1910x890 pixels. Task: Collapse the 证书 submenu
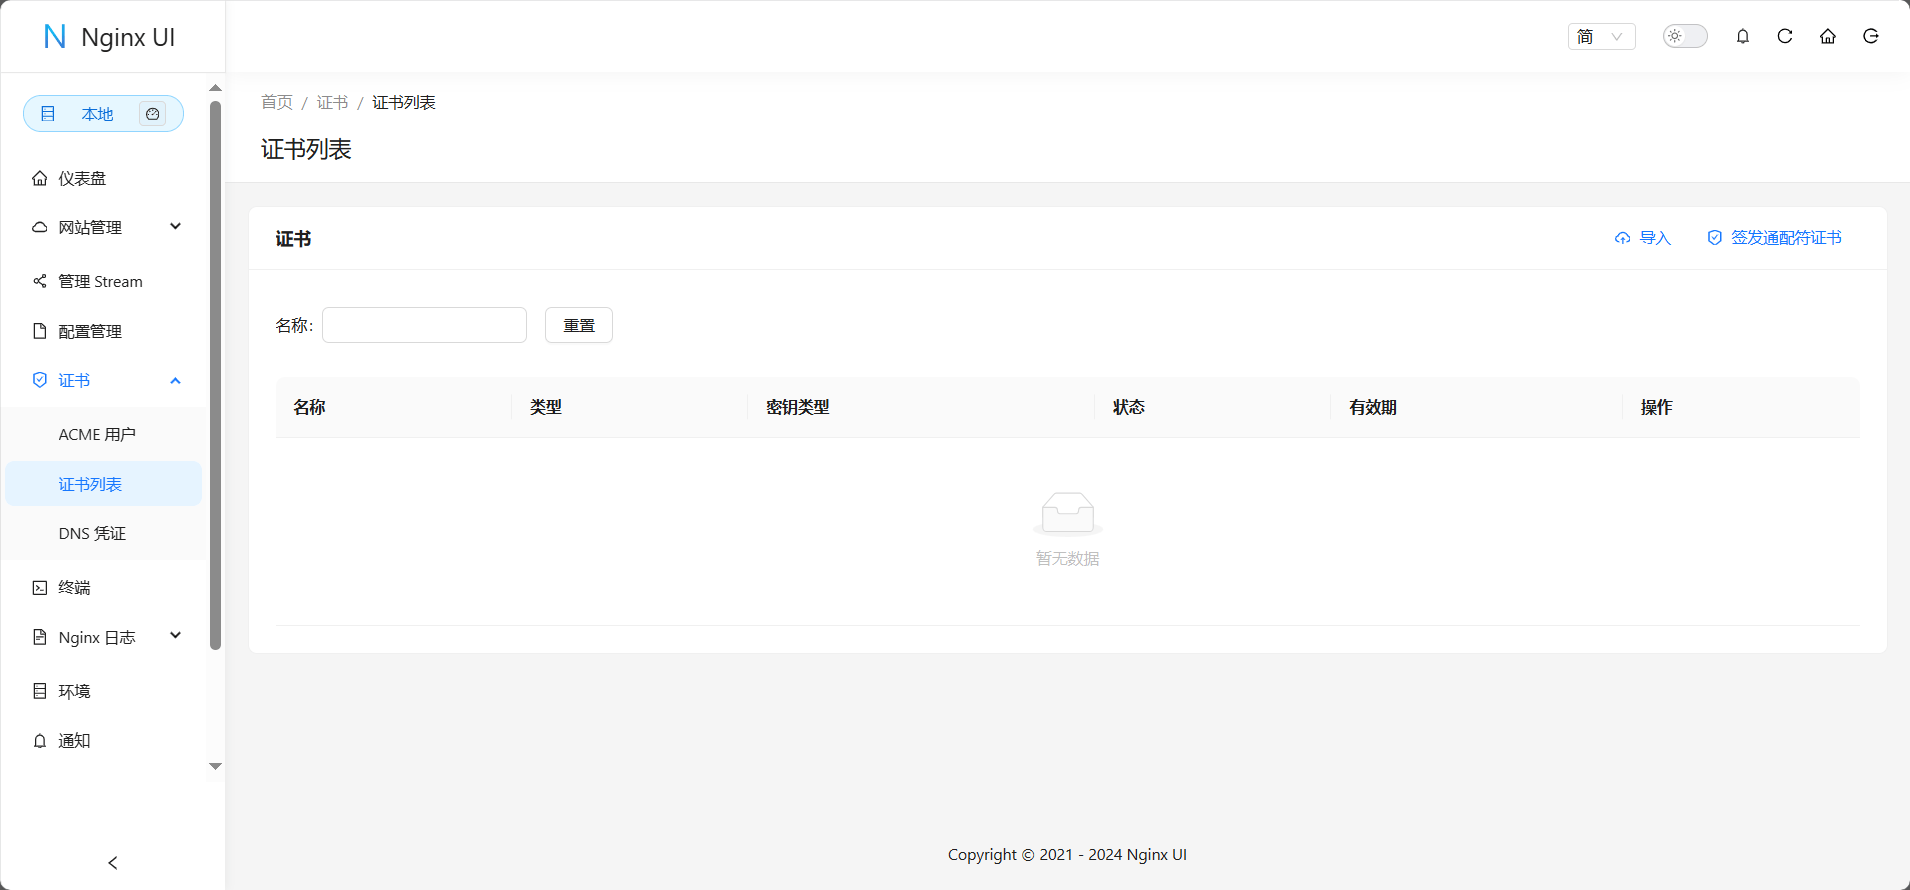[105, 381]
